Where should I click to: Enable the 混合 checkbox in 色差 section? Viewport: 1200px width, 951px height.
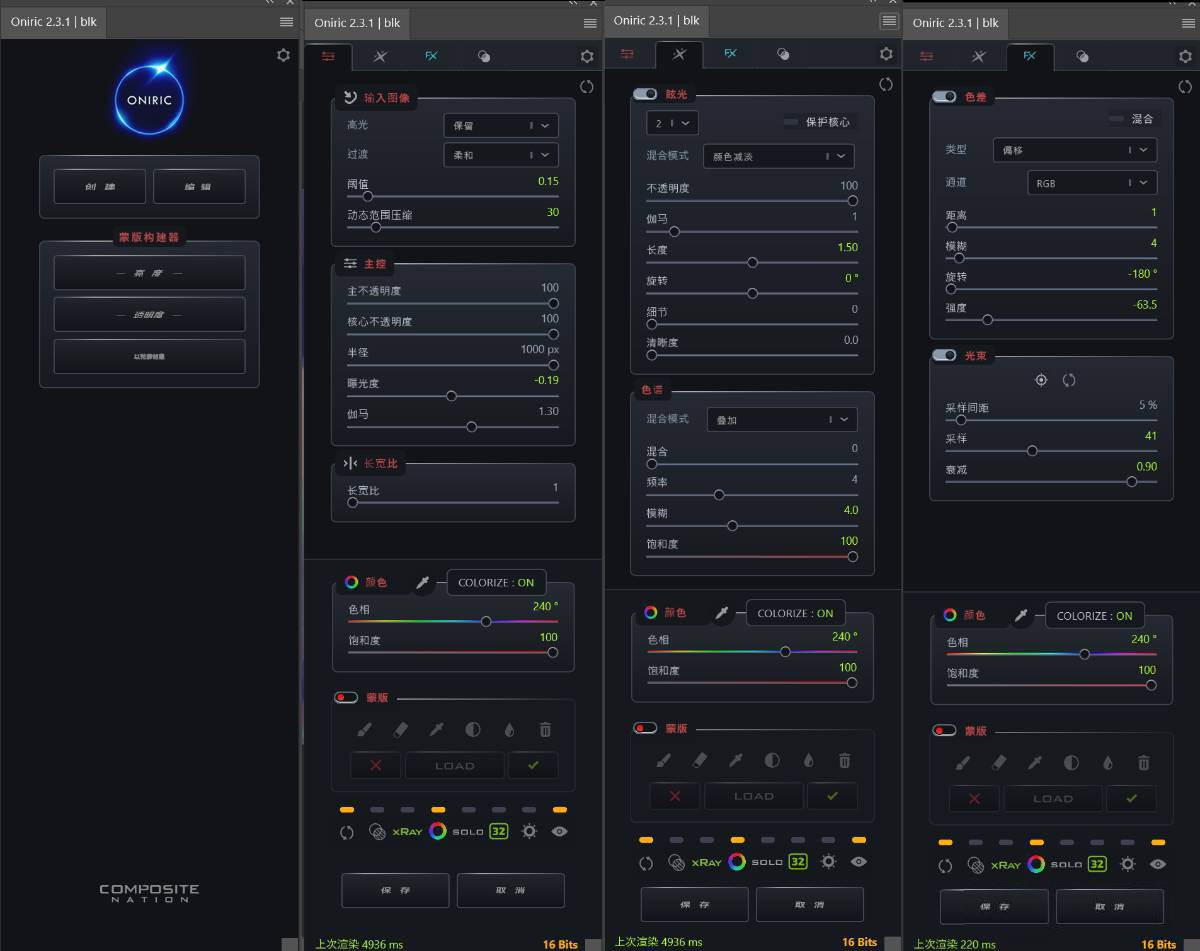(x=1116, y=119)
